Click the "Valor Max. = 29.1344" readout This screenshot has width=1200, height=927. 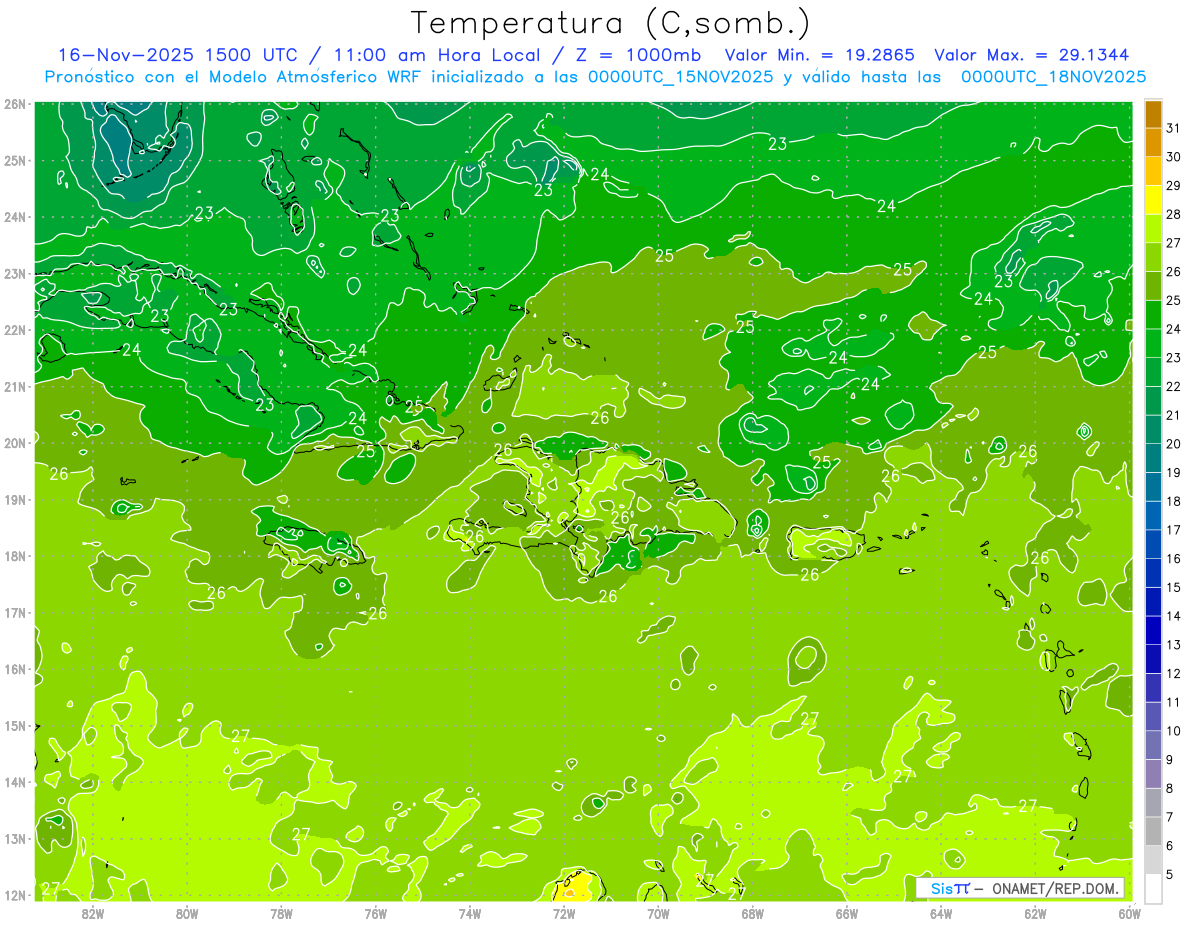[x=1032, y=55]
